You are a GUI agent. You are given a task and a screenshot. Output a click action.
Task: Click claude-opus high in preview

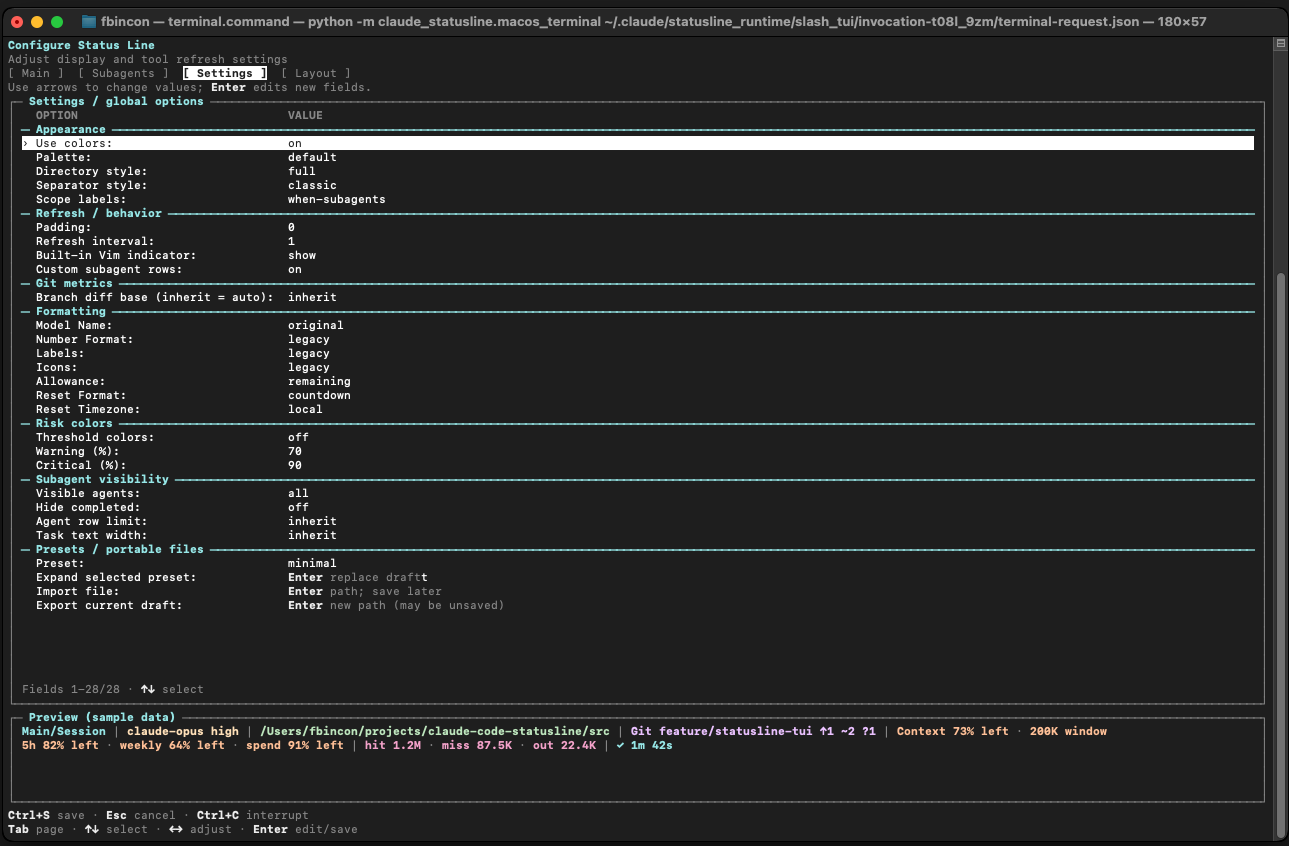(x=183, y=731)
